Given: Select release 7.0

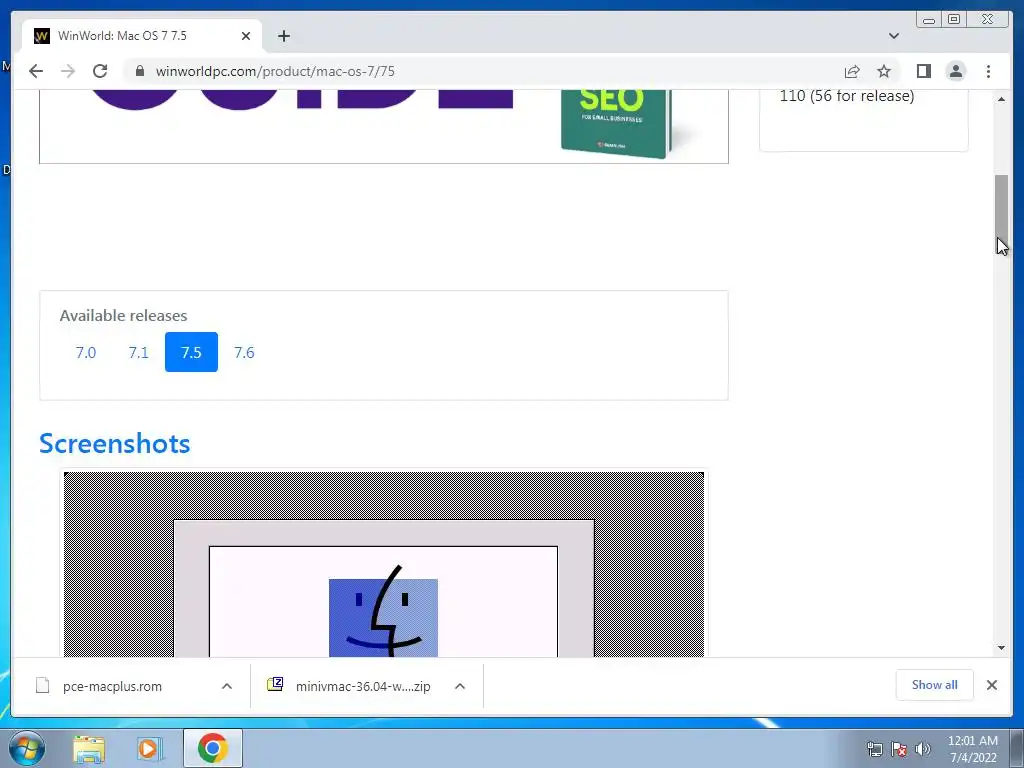Looking at the screenshot, I should point(86,353).
